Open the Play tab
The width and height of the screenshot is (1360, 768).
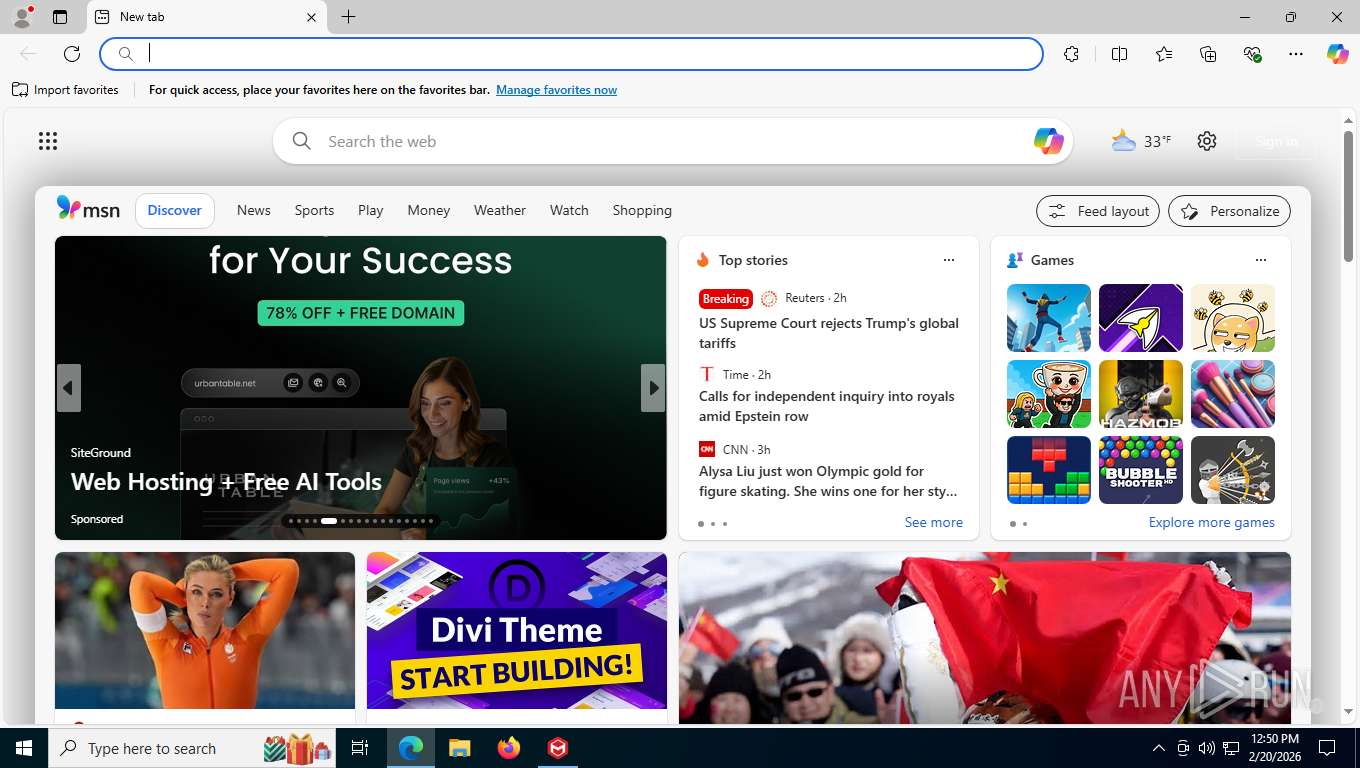tap(370, 210)
